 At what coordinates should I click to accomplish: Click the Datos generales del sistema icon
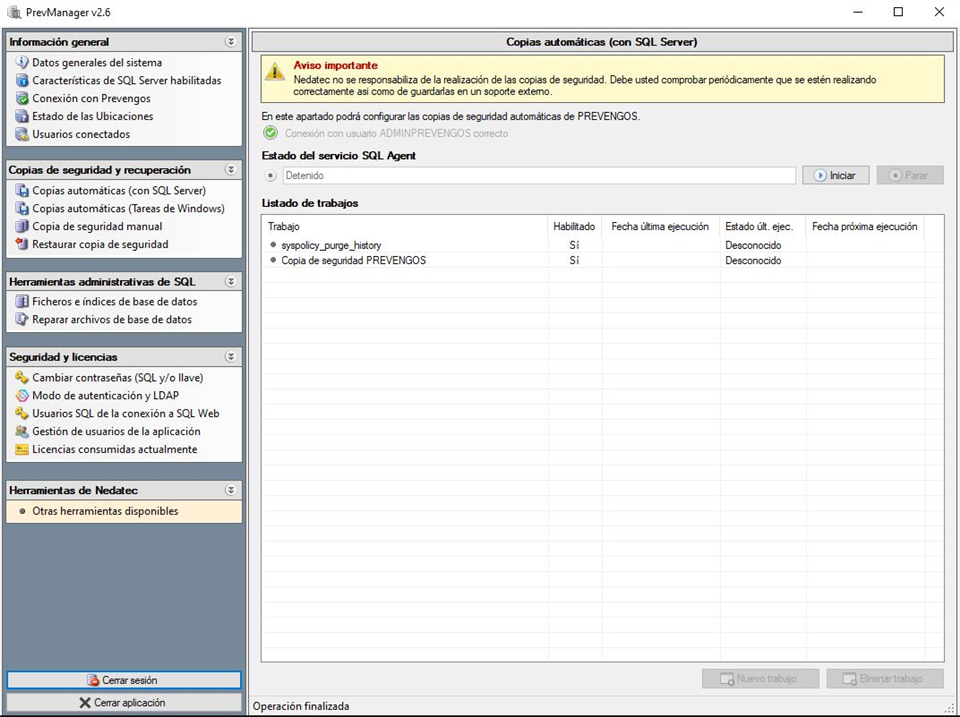[22, 62]
